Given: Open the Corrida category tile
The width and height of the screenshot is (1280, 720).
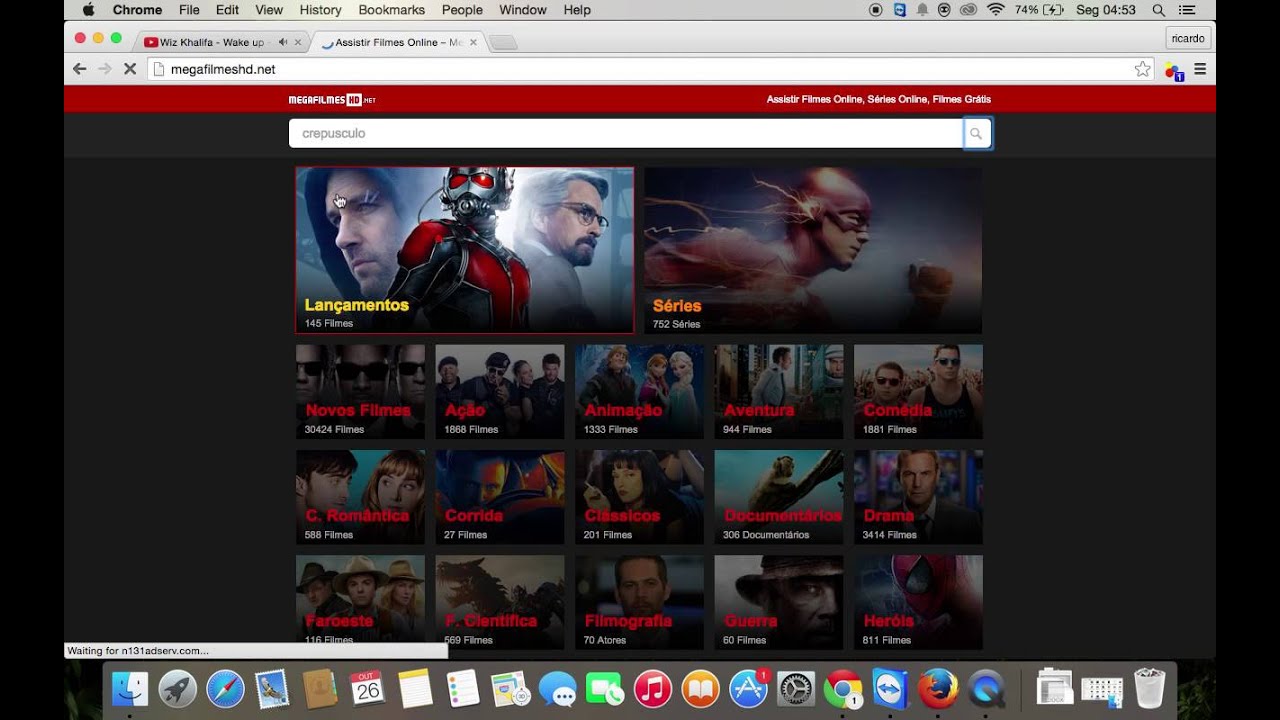Looking at the screenshot, I should tap(500, 497).
